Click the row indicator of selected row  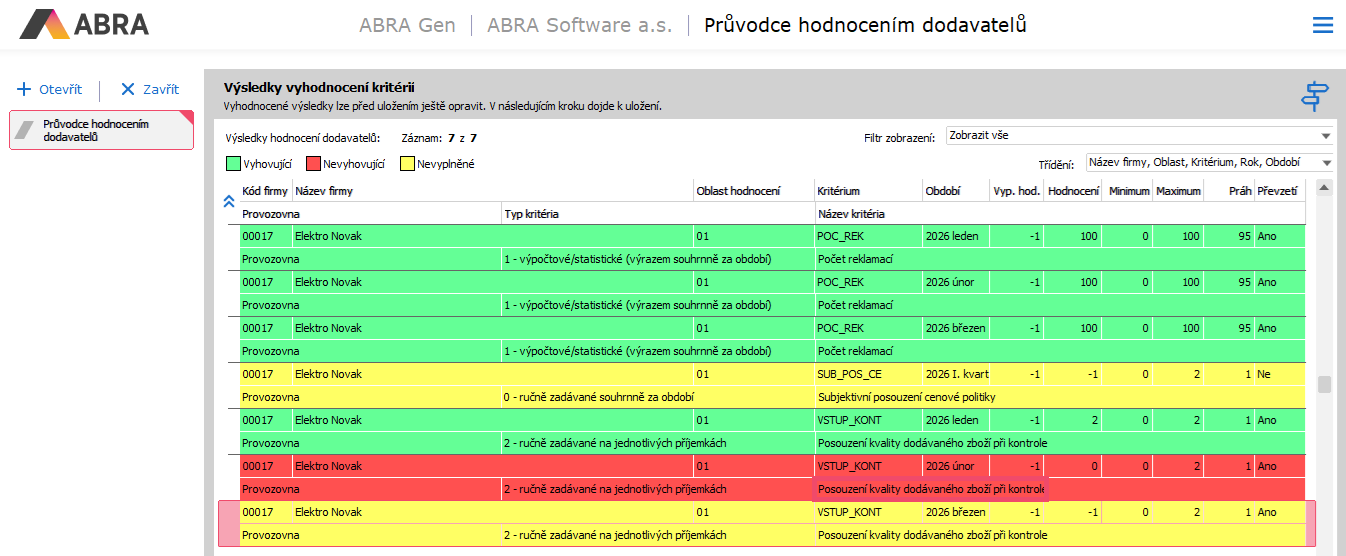(229, 524)
